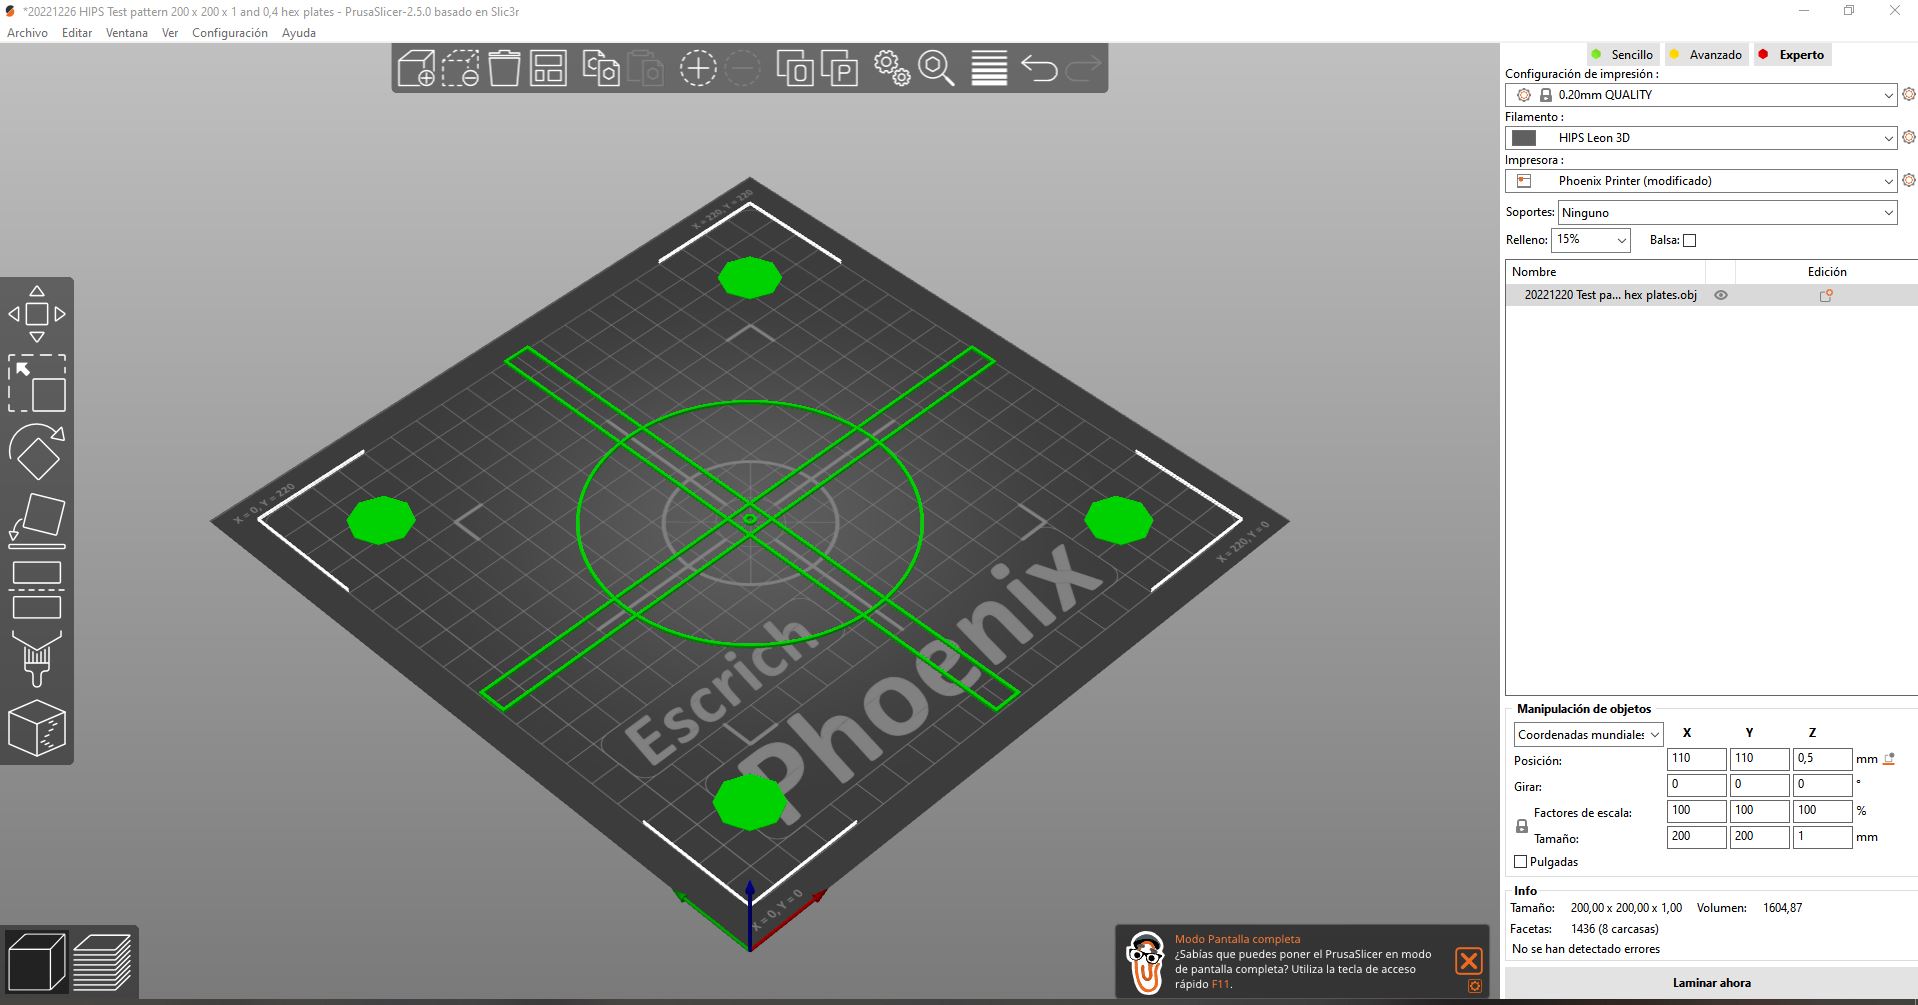This screenshot has height=1005, width=1918.
Task: Activate the paint-on supports brush
Action: click(37, 660)
